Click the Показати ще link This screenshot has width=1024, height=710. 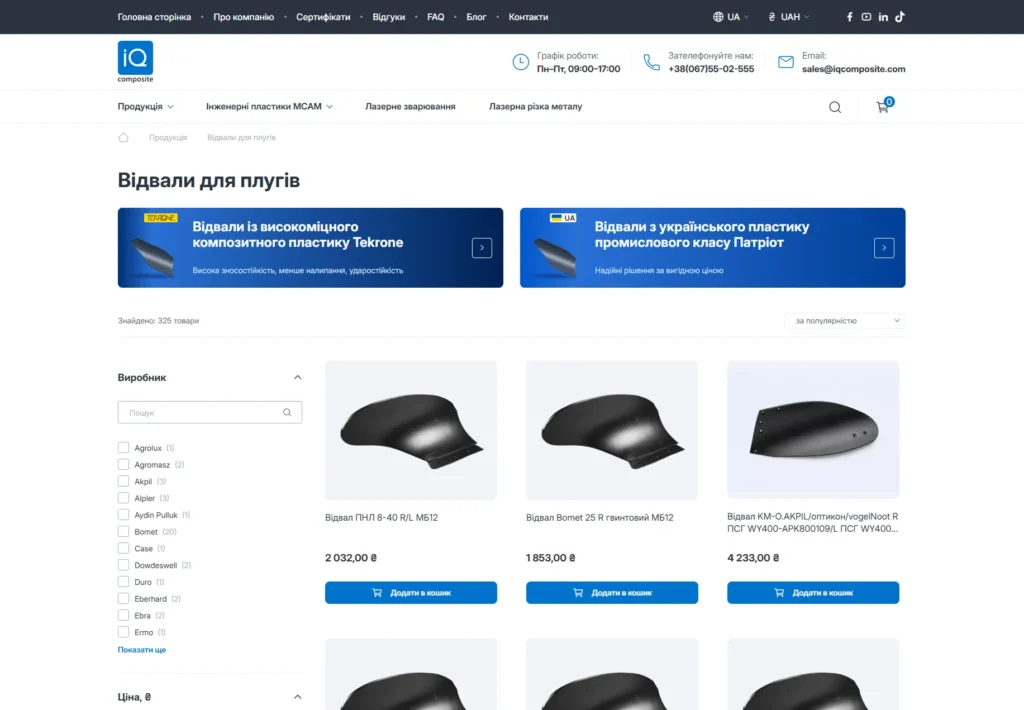(x=142, y=650)
